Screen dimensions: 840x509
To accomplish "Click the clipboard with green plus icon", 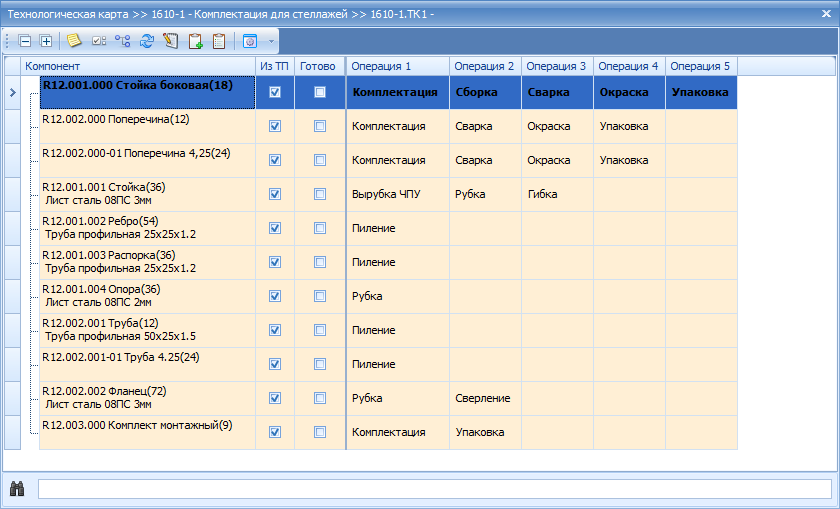I will (x=196, y=41).
